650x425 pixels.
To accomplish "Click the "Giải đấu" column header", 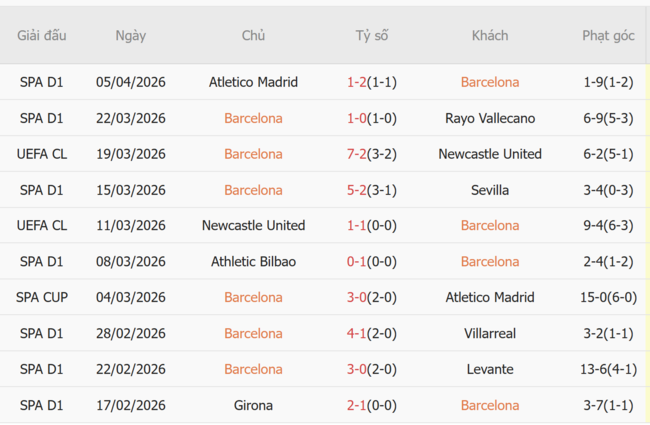I will 42,35.
